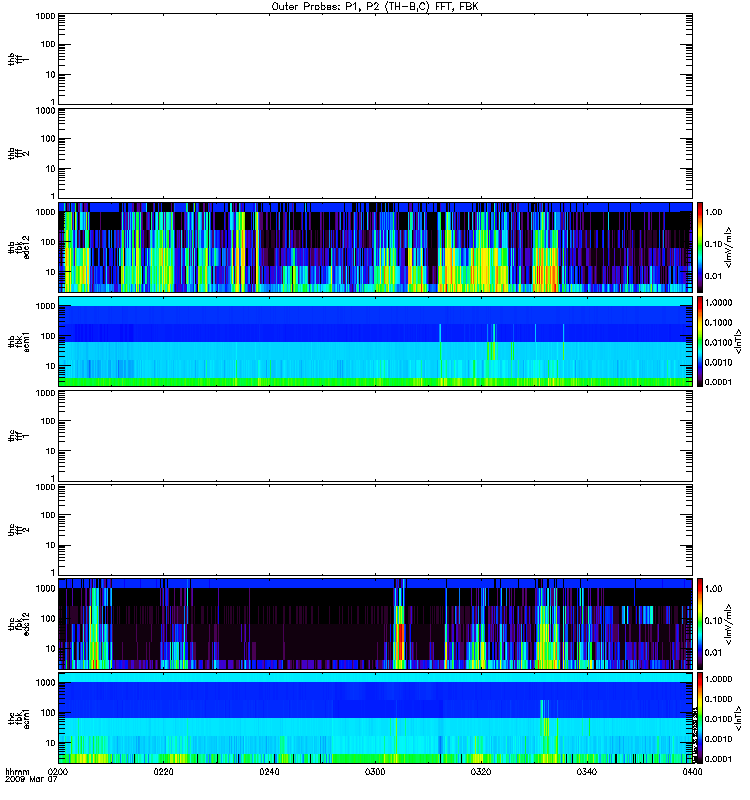This screenshot has width=750, height=800.
Task: Click the 0340 time axis label
Action: 587,772
